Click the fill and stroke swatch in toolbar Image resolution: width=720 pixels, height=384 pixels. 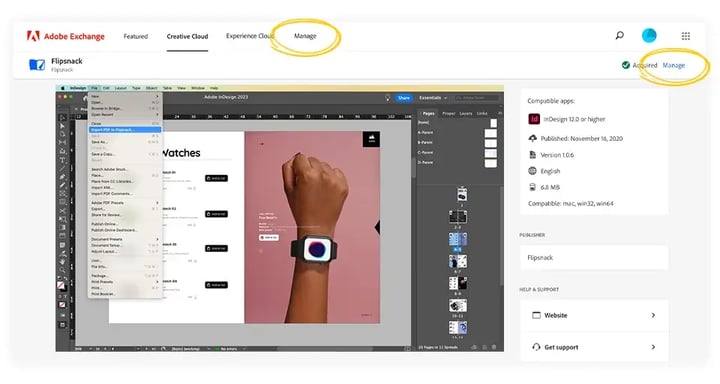tap(62, 287)
